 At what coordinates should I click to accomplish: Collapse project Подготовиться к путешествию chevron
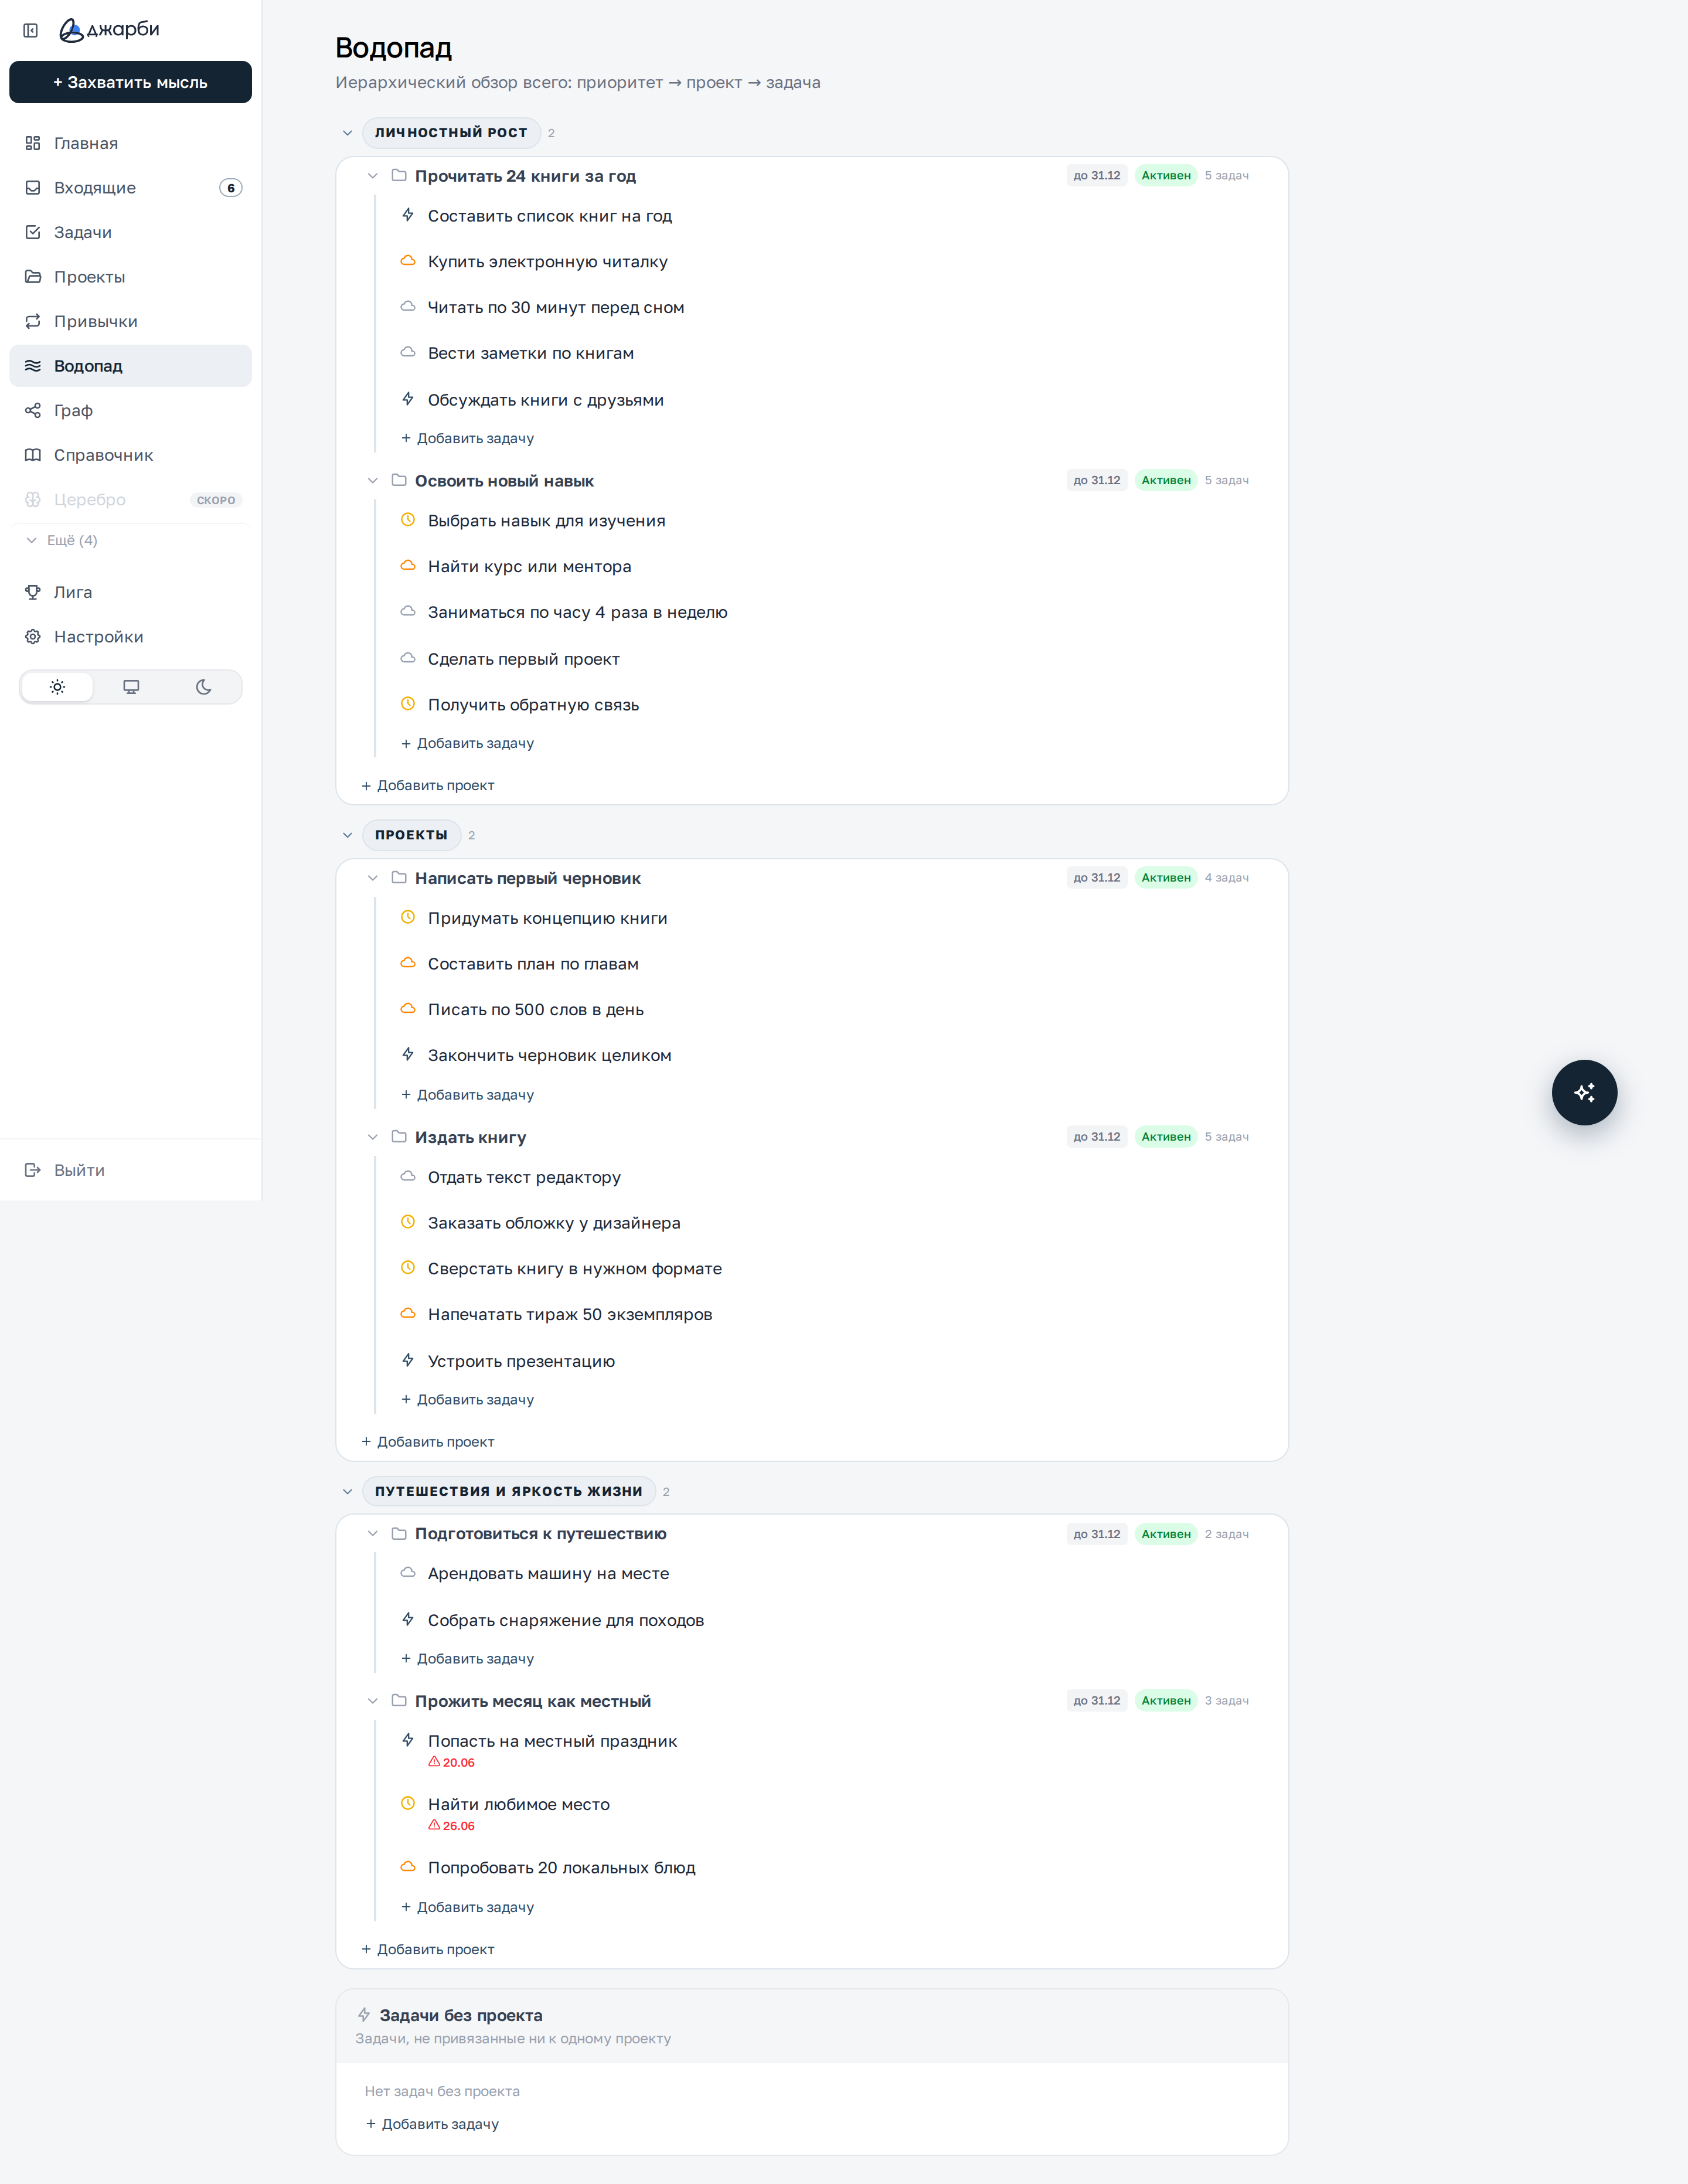(373, 1534)
